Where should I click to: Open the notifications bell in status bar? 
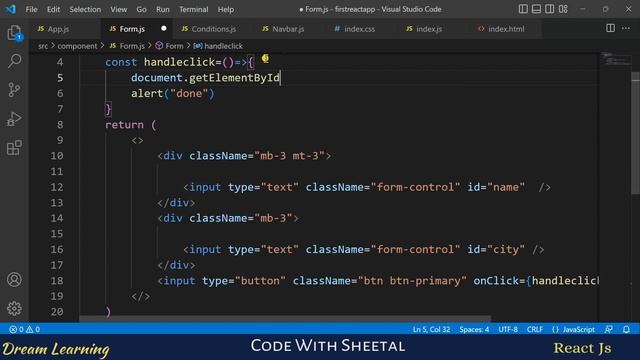point(626,329)
